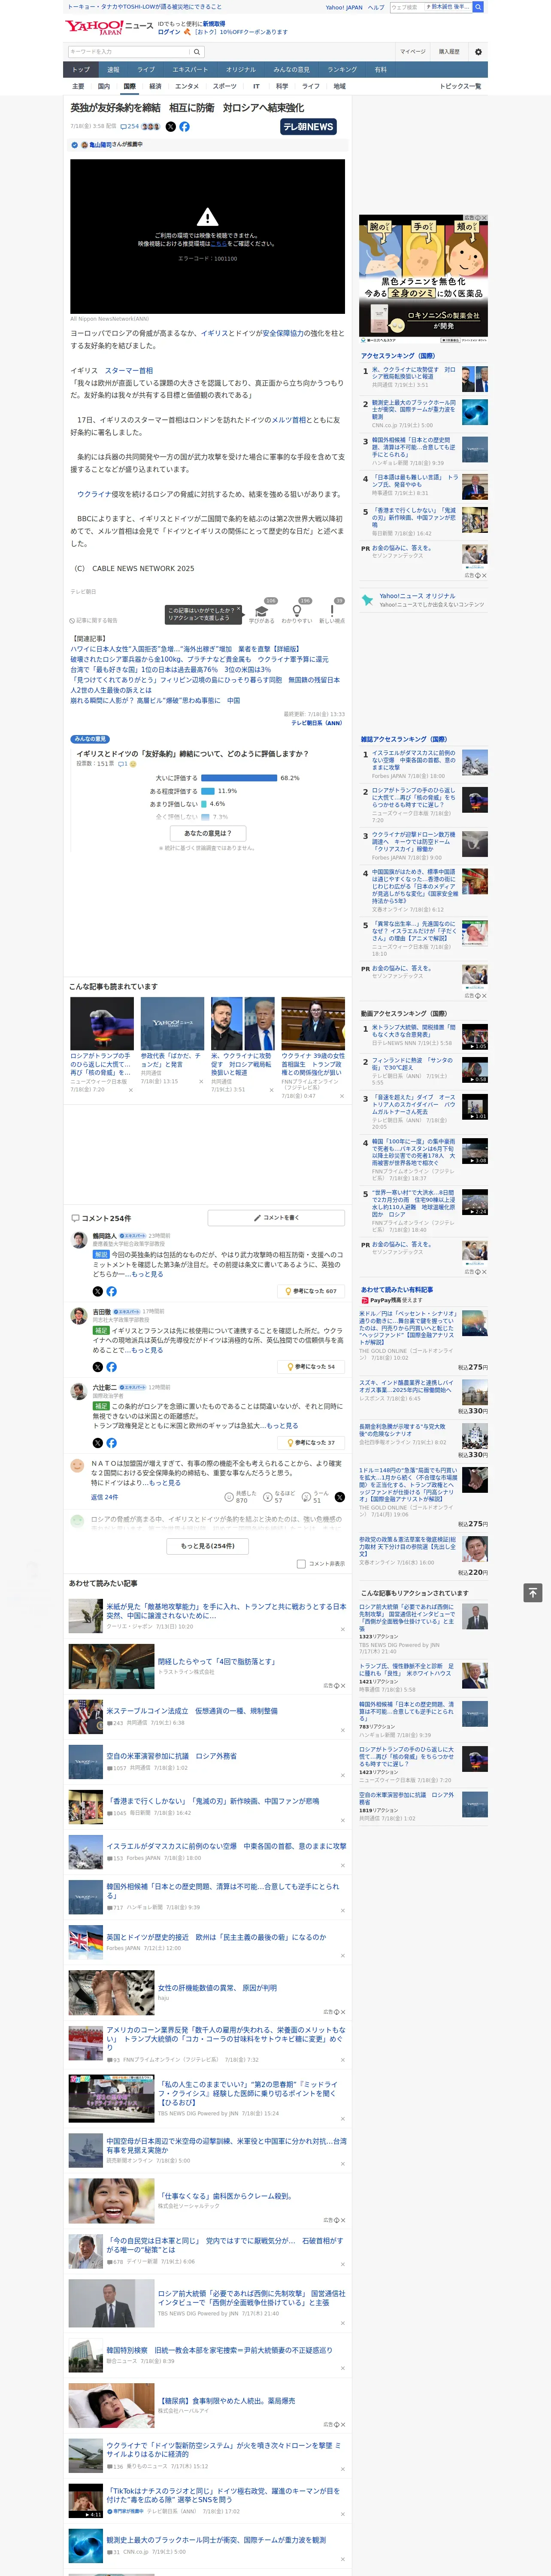Open the みんなの意見 navigation tab
The image size is (551, 2576).
pos(291,69)
